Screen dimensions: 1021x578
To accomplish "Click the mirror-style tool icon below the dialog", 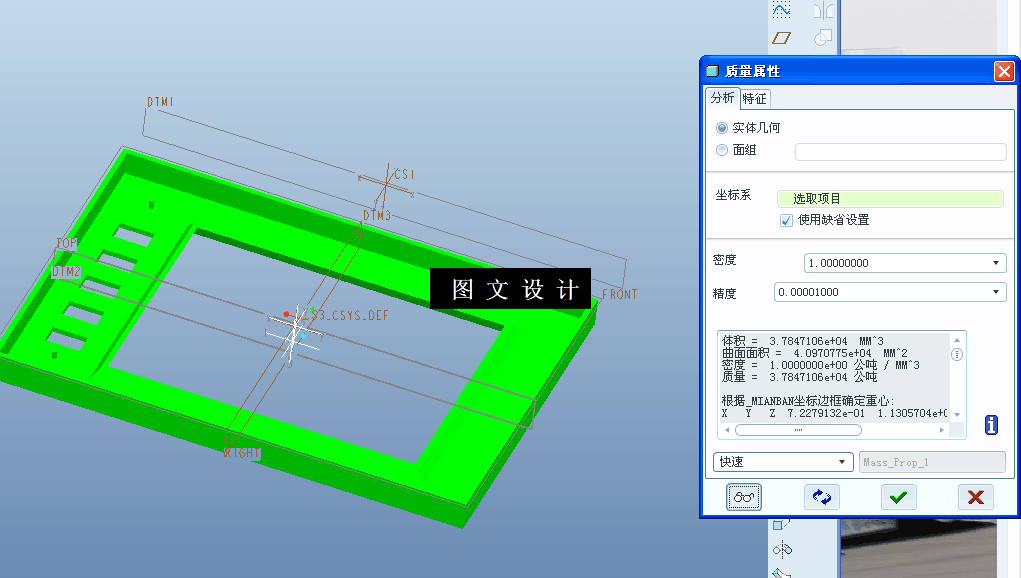I will (782, 550).
